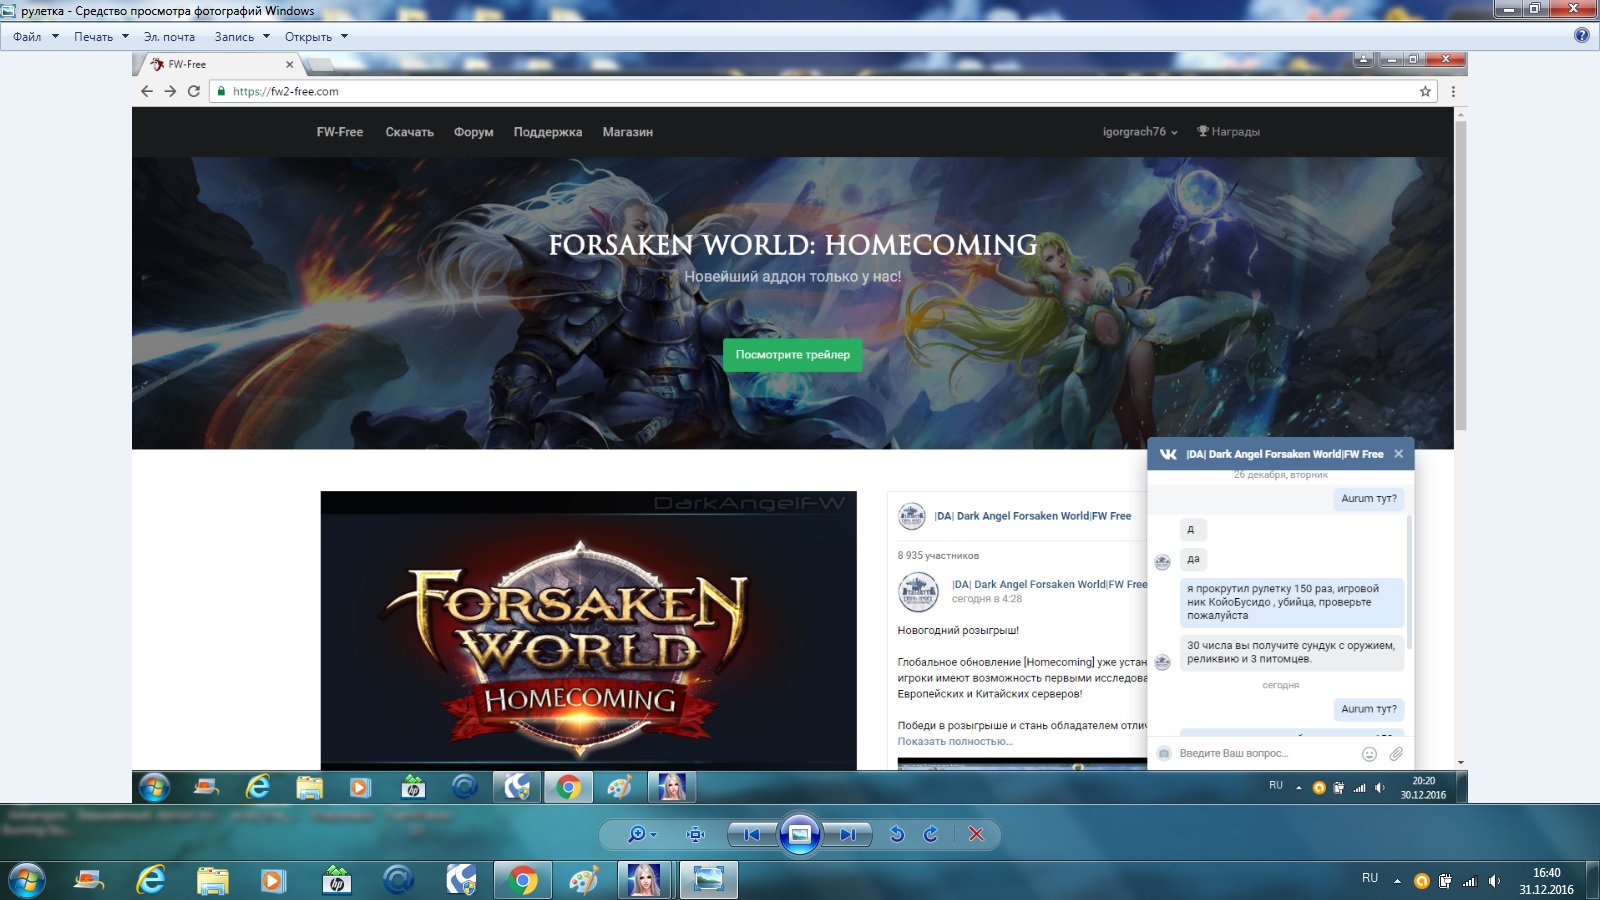This screenshot has height=900, width=1600.
Task: Open the Файл menu
Action: click(27, 37)
